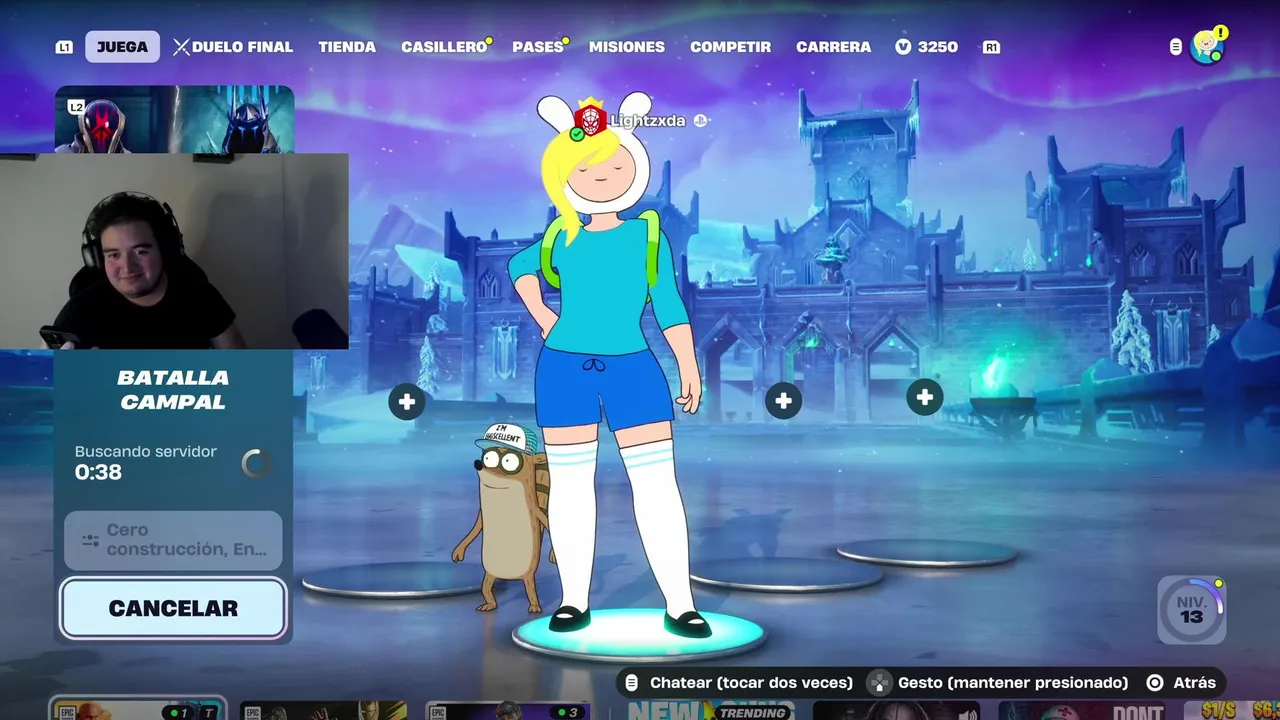The height and width of the screenshot is (720, 1280).
Task: Open the Cero construcción mode settings
Action: (x=173, y=540)
